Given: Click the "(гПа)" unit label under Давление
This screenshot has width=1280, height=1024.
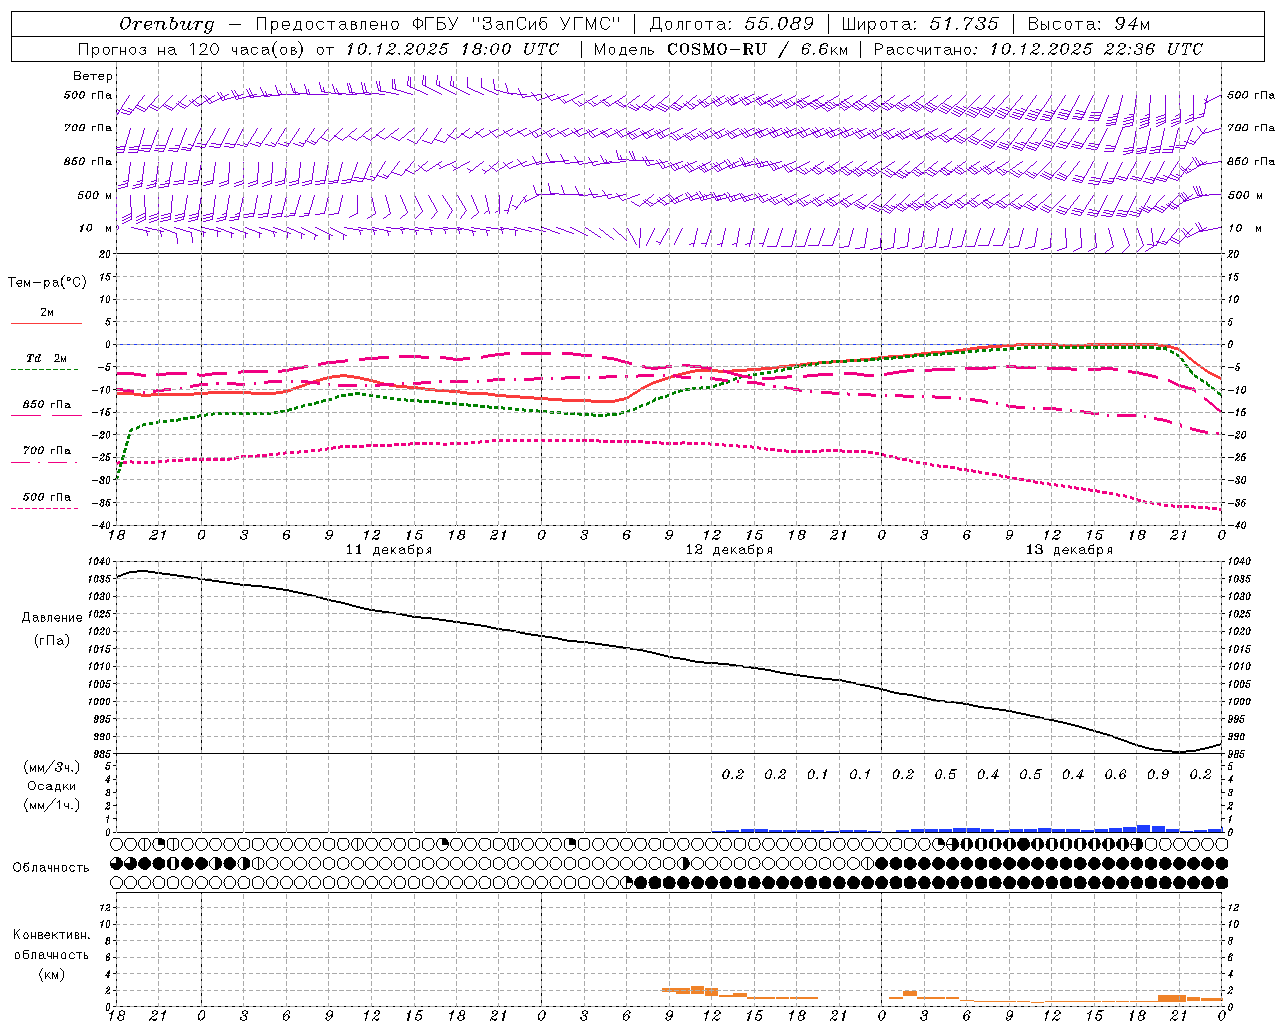Looking at the screenshot, I should 52,640.
